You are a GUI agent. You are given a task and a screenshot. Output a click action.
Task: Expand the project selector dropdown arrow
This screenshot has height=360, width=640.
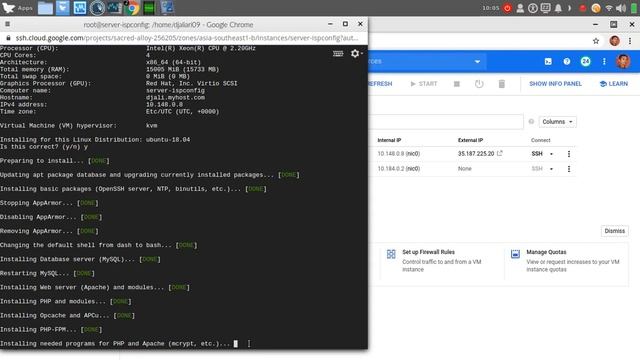(x=477, y=62)
